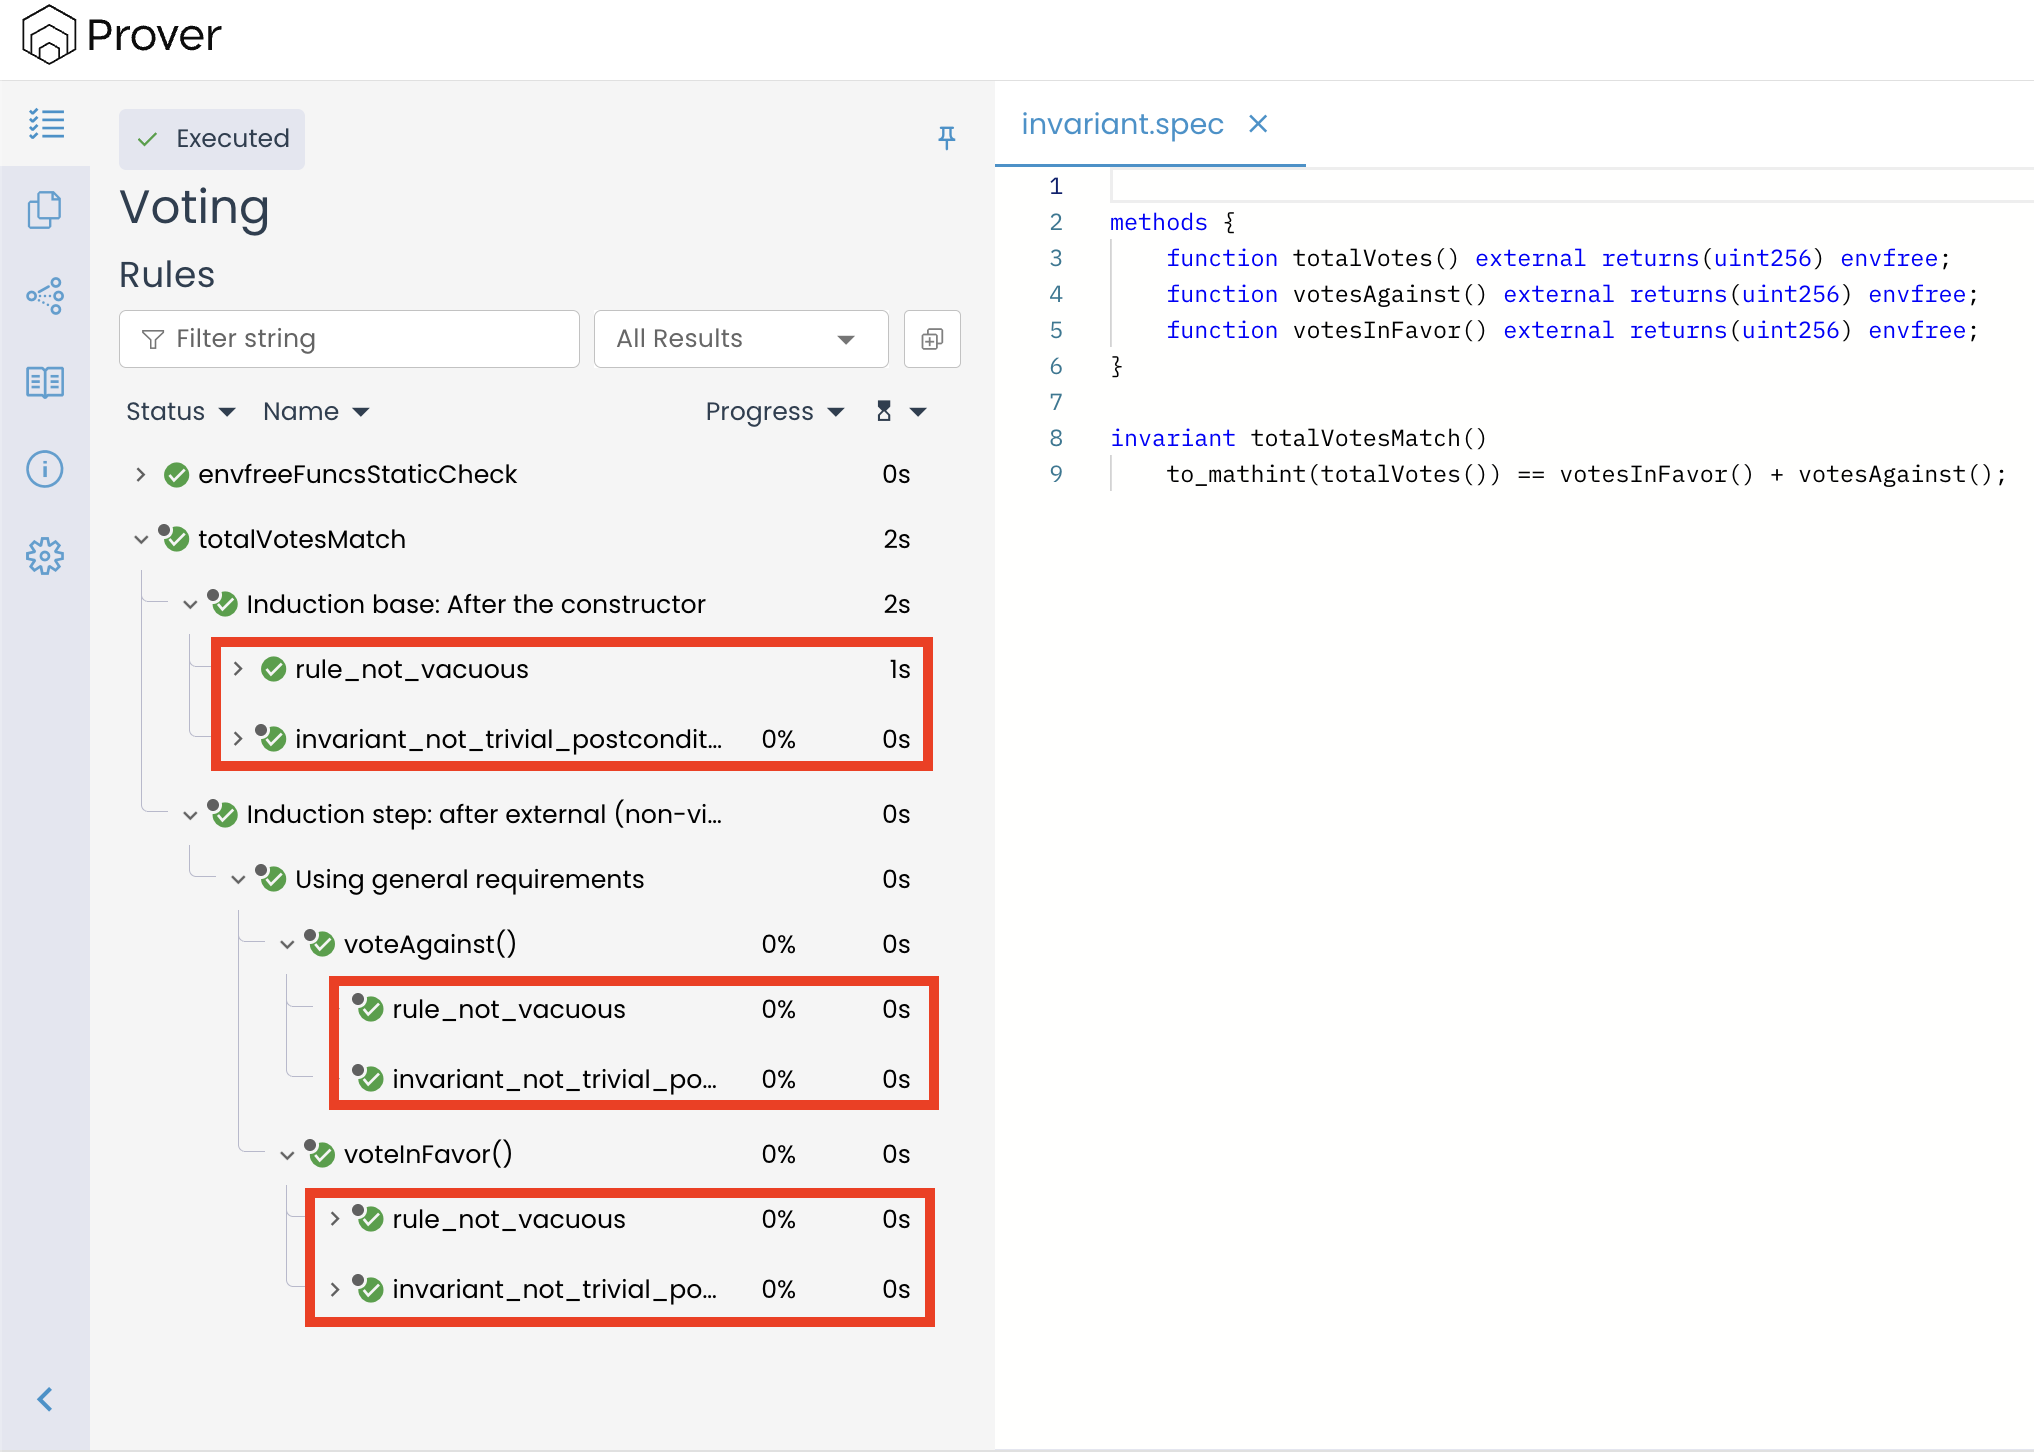Collapse the totalVotesMatch tree node
The width and height of the screenshot is (2034, 1452).
point(141,540)
